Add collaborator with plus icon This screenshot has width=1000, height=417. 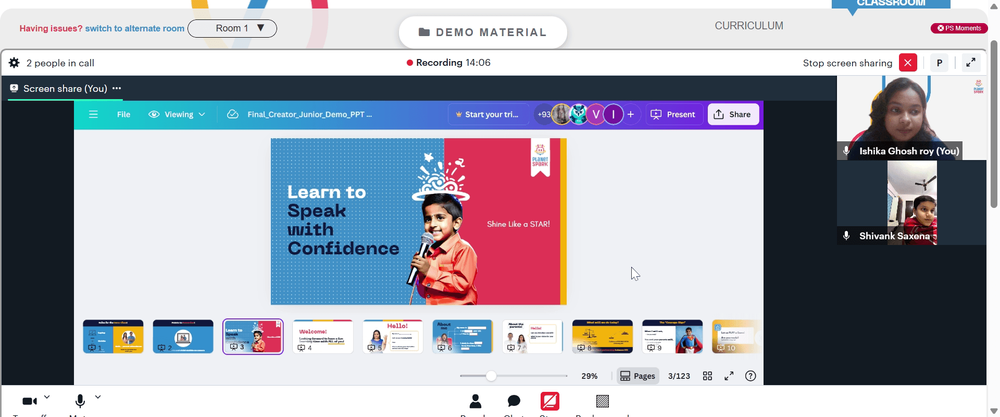(x=631, y=114)
